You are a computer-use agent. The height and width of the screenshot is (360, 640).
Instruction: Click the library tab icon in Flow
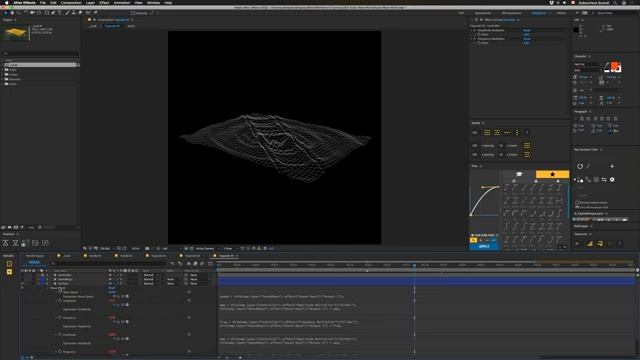[x=519, y=174]
